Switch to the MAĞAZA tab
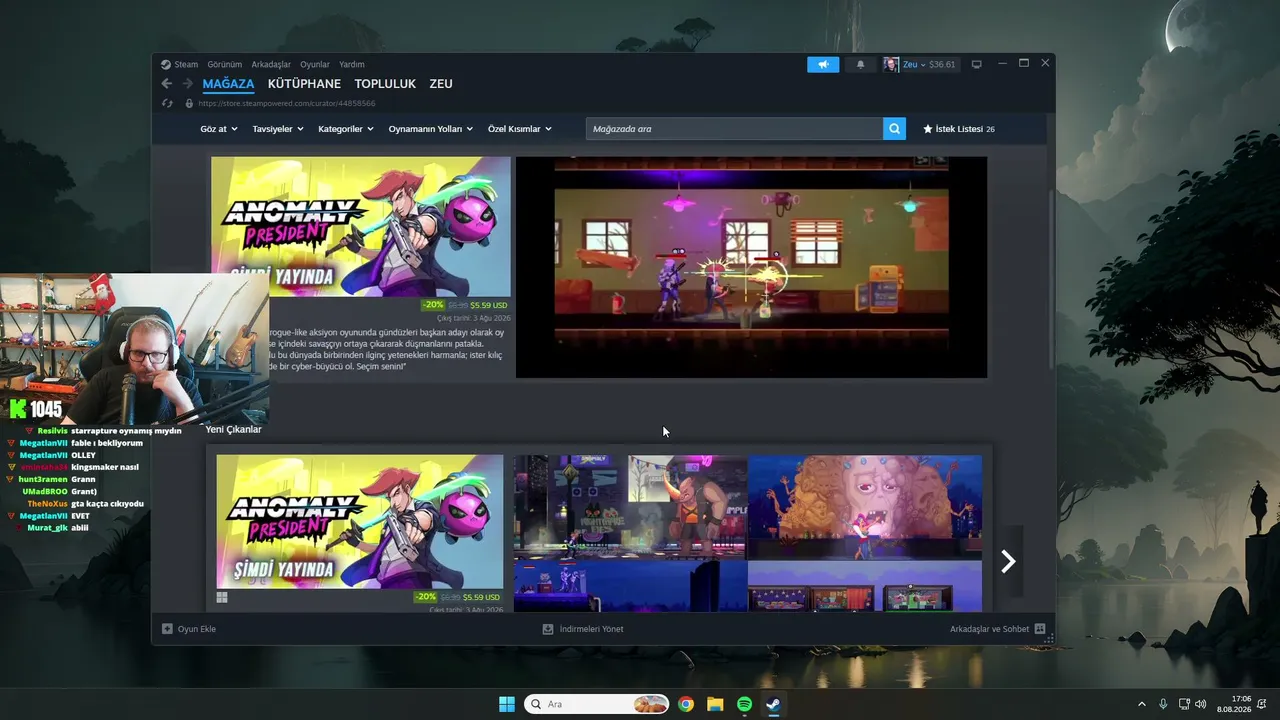 click(228, 84)
